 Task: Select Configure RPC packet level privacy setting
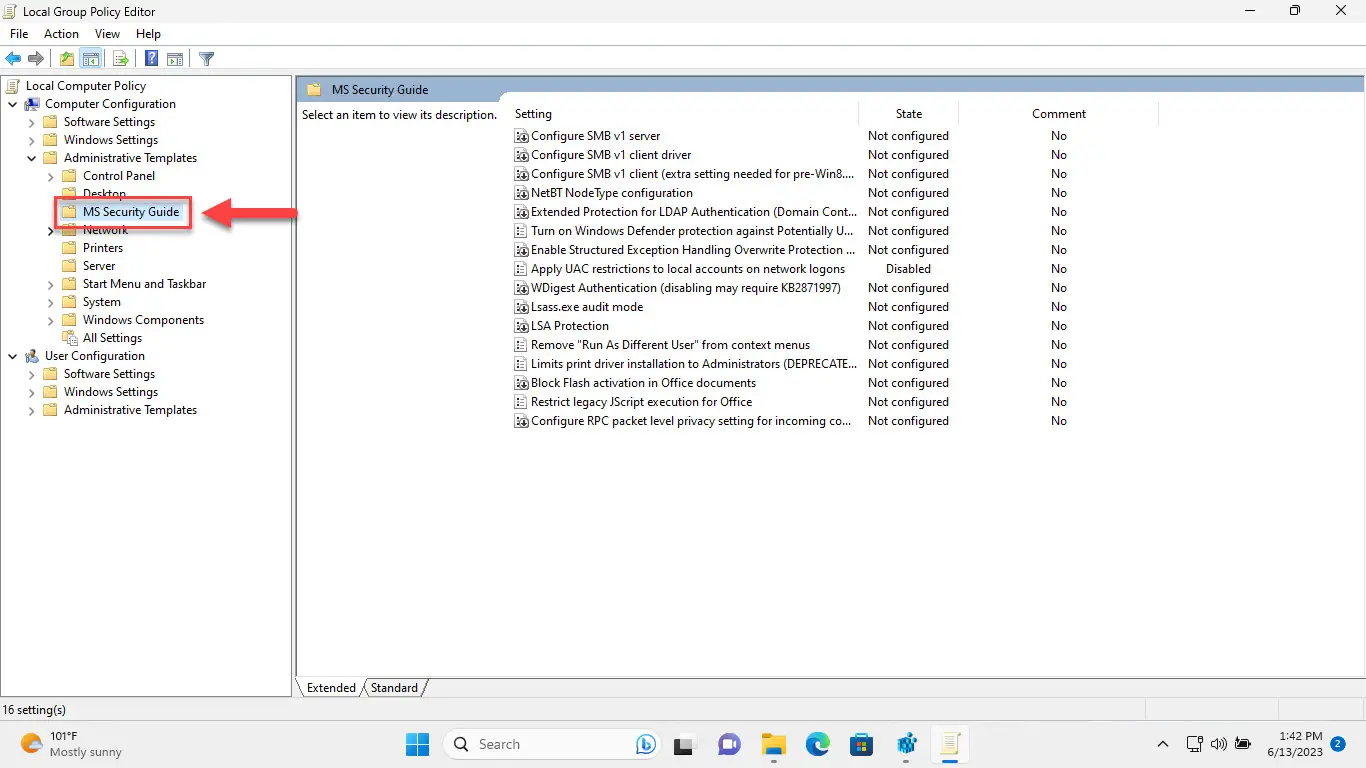point(691,421)
